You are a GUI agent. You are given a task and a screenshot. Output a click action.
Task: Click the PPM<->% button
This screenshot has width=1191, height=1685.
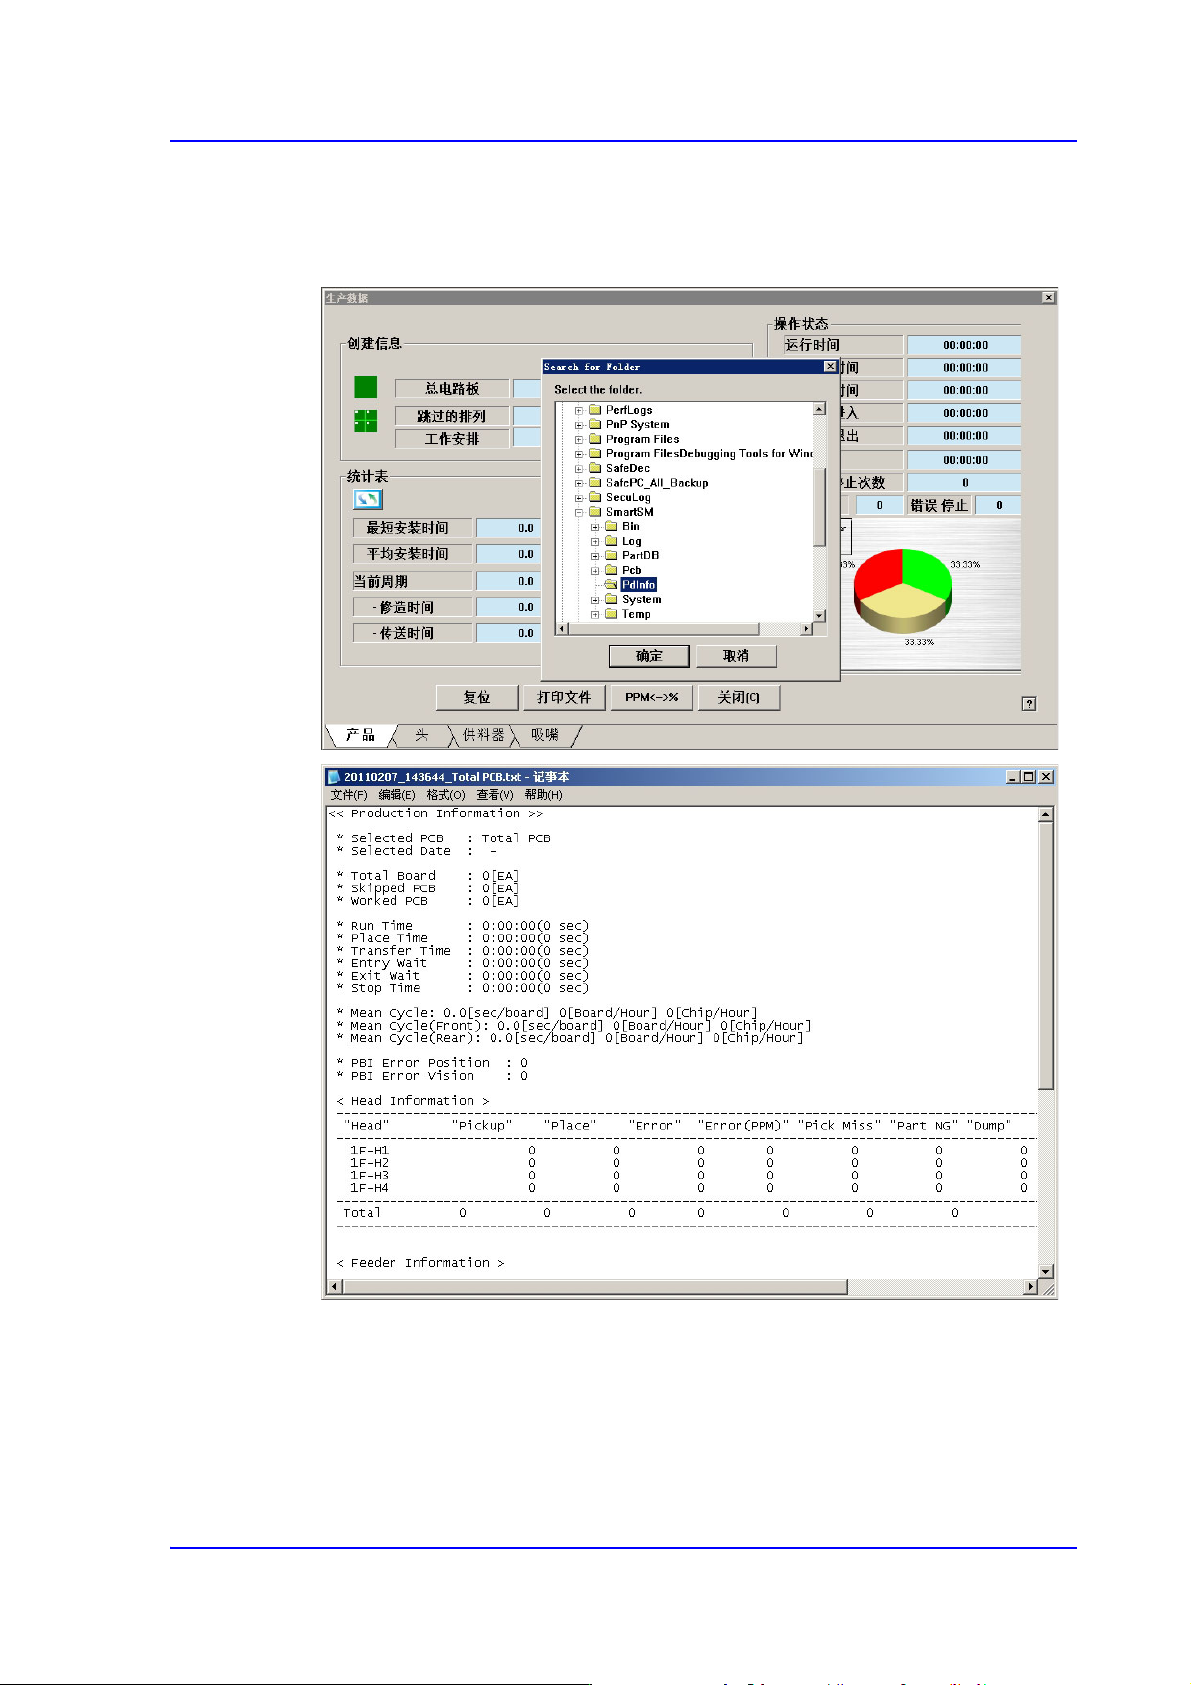point(651,697)
